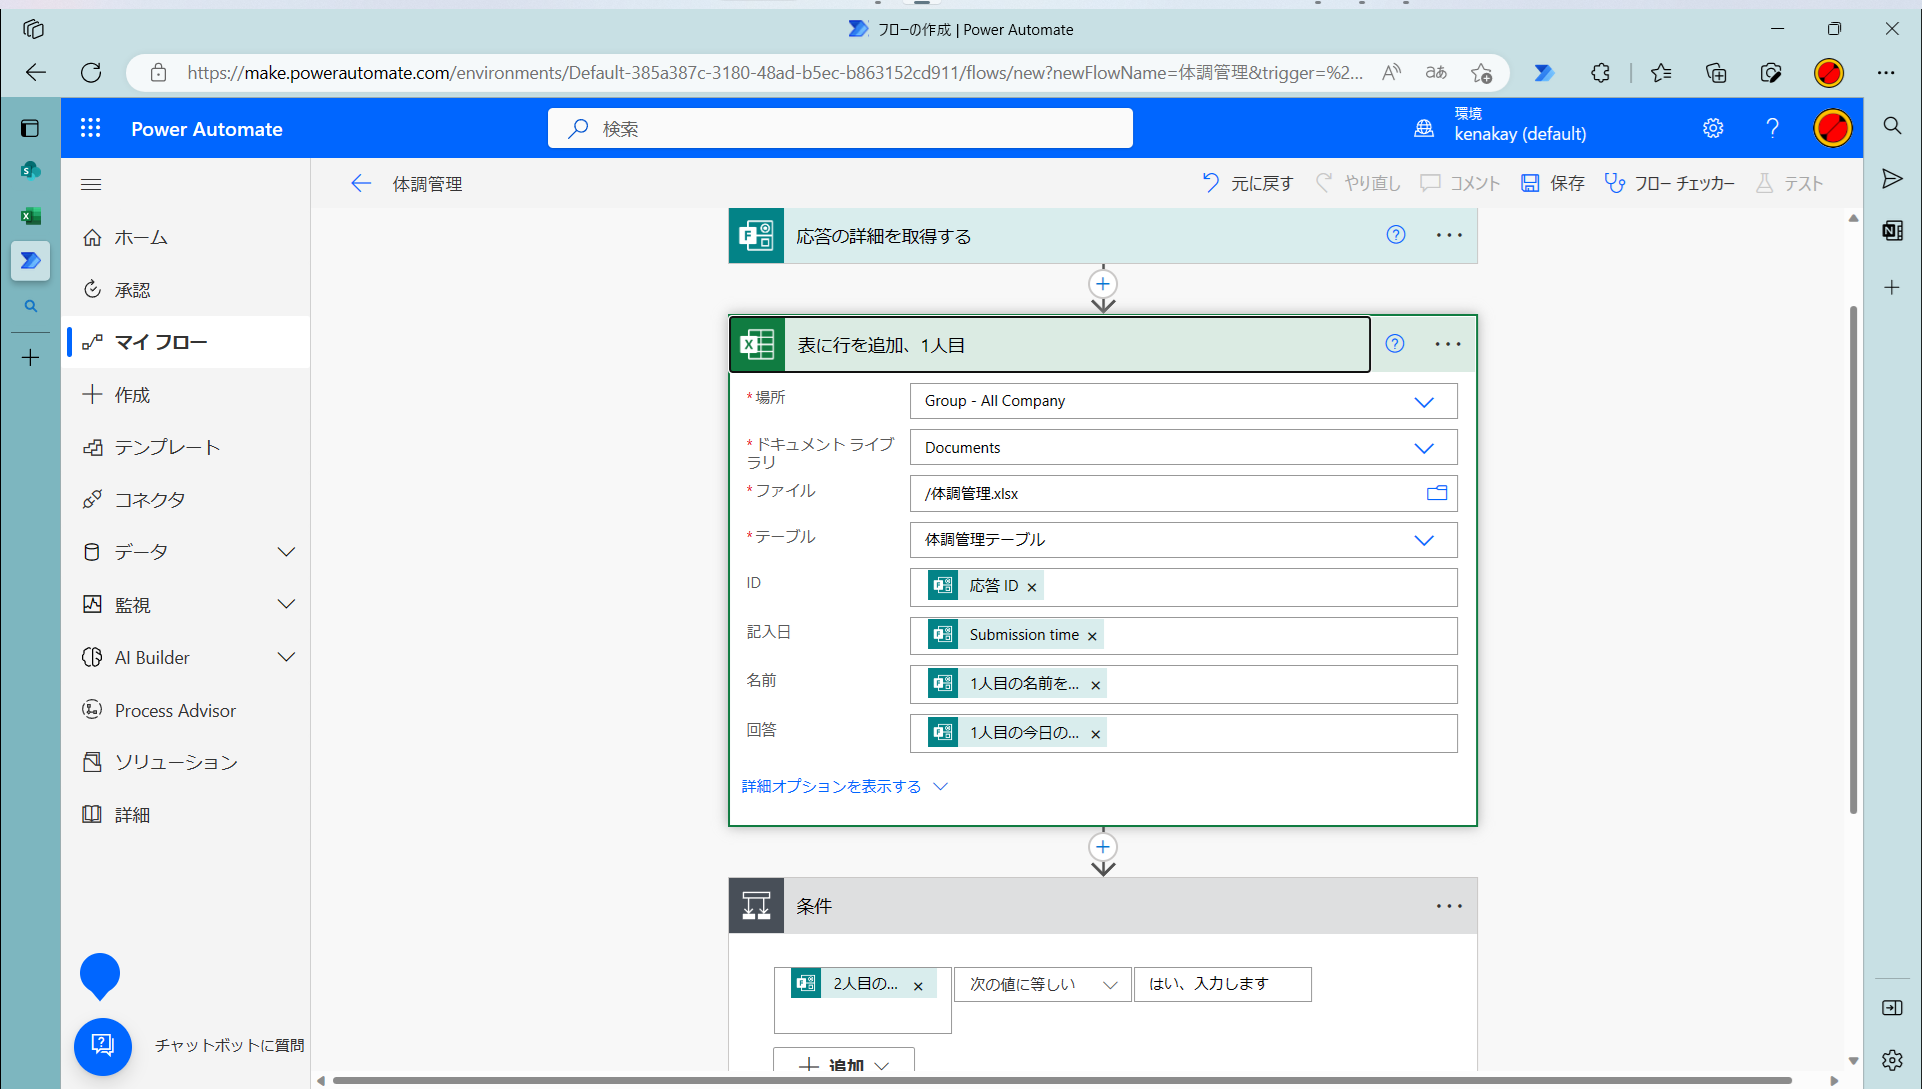Remove the Submission time token
1922x1089 pixels.
pyautogui.click(x=1092, y=636)
